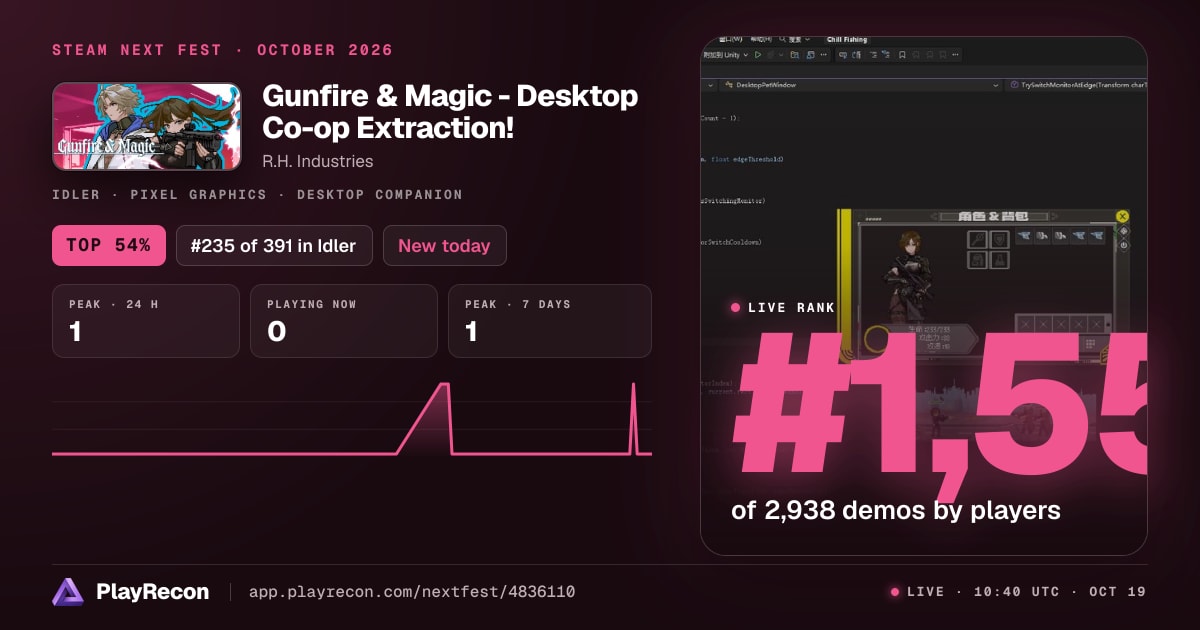Click the power icon beside the backpack panel
The image size is (1200, 630).
point(1123,245)
